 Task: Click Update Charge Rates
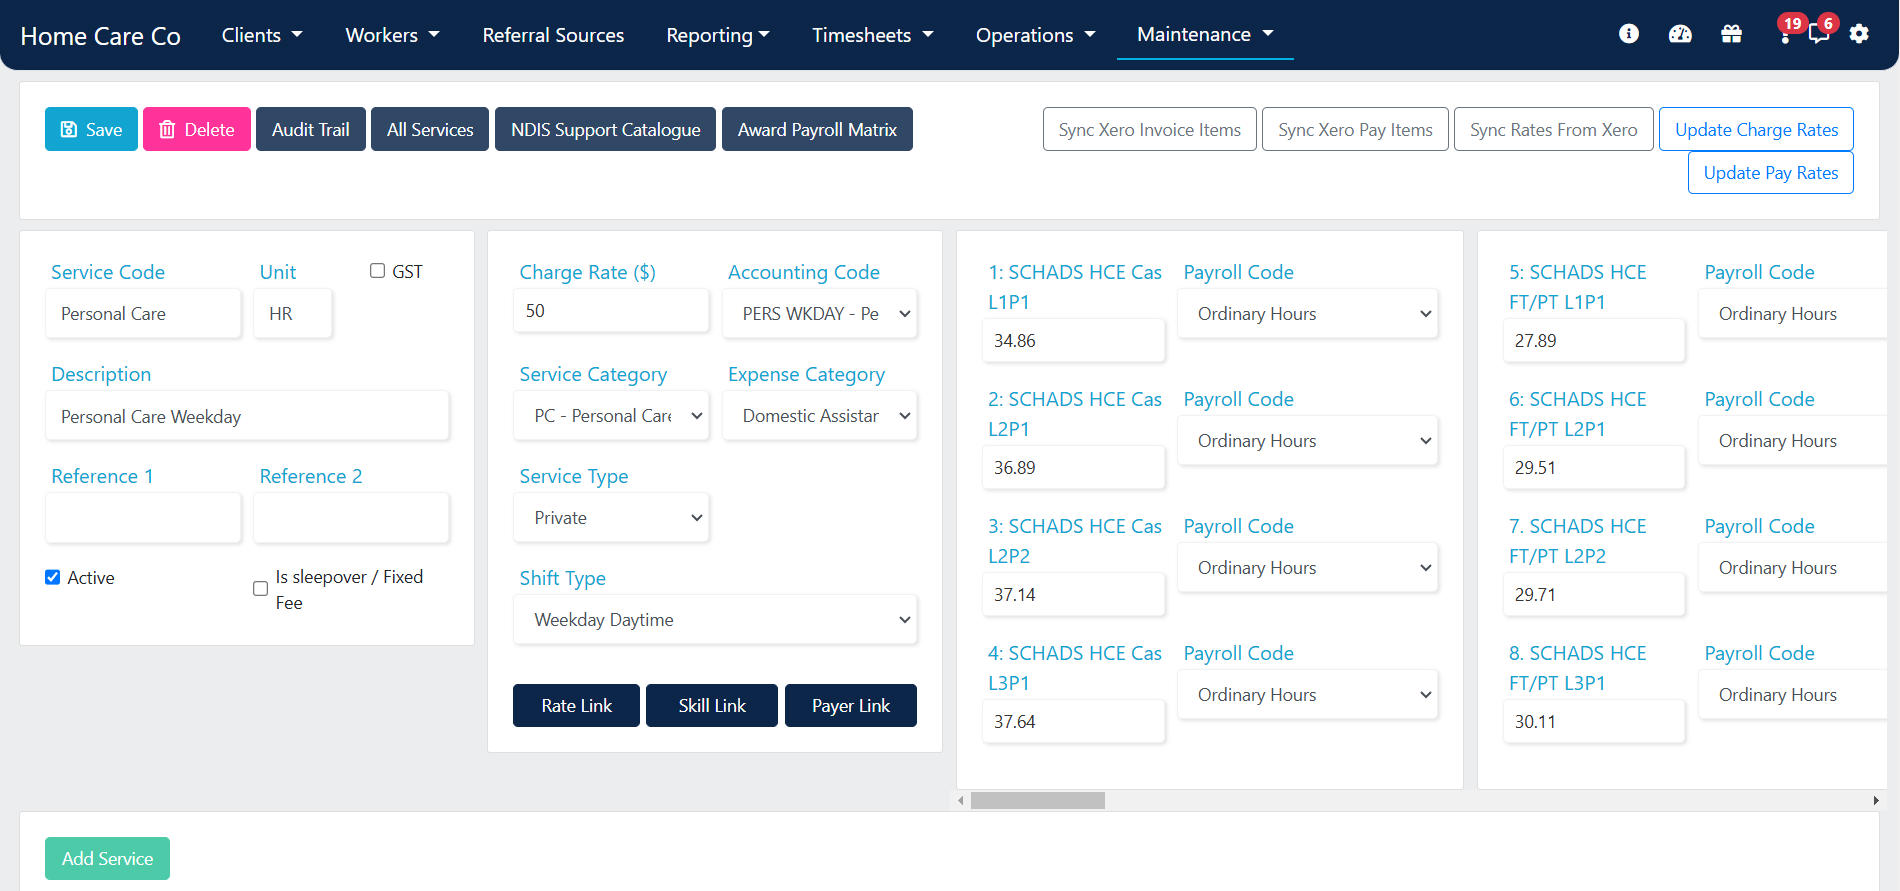[1756, 129]
